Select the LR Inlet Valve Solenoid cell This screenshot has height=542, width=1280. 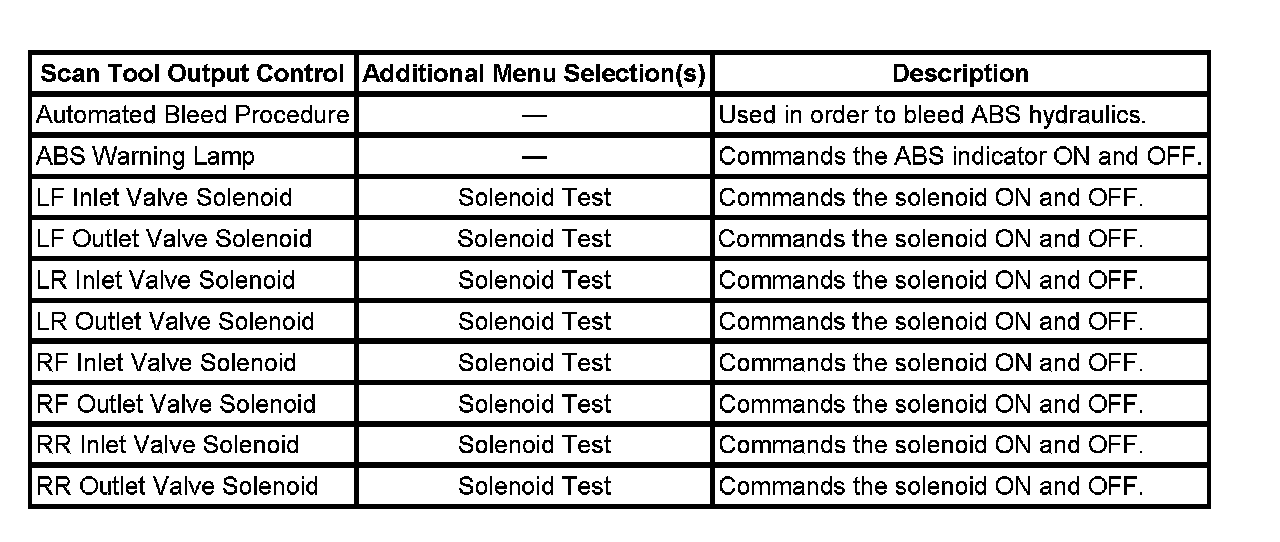[165, 280]
